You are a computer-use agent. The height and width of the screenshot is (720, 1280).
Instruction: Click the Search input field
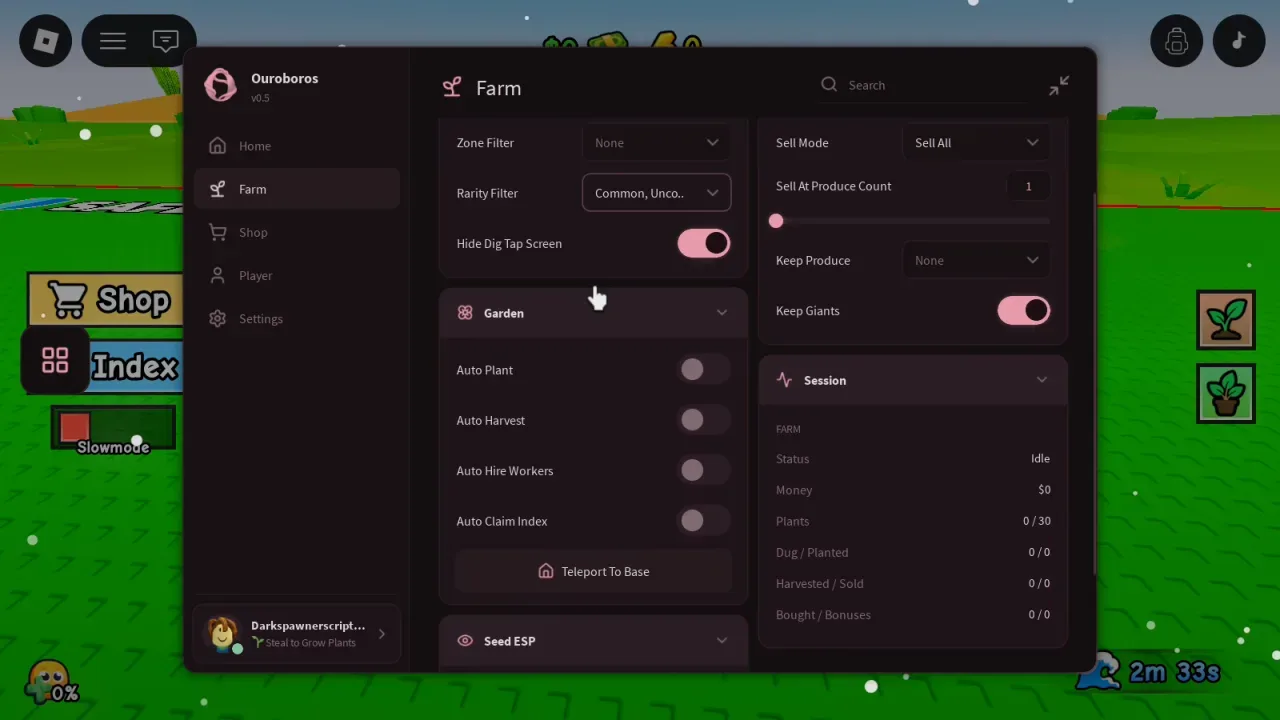tap(925, 85)
